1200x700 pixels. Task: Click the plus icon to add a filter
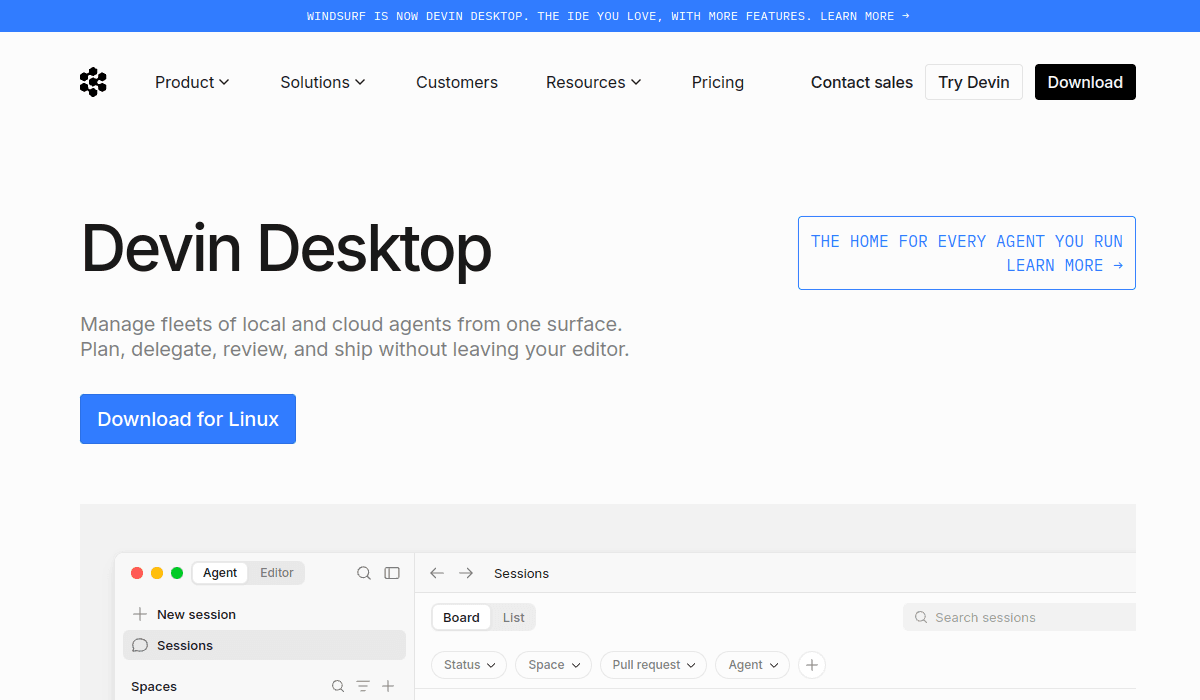coord(812,665)
